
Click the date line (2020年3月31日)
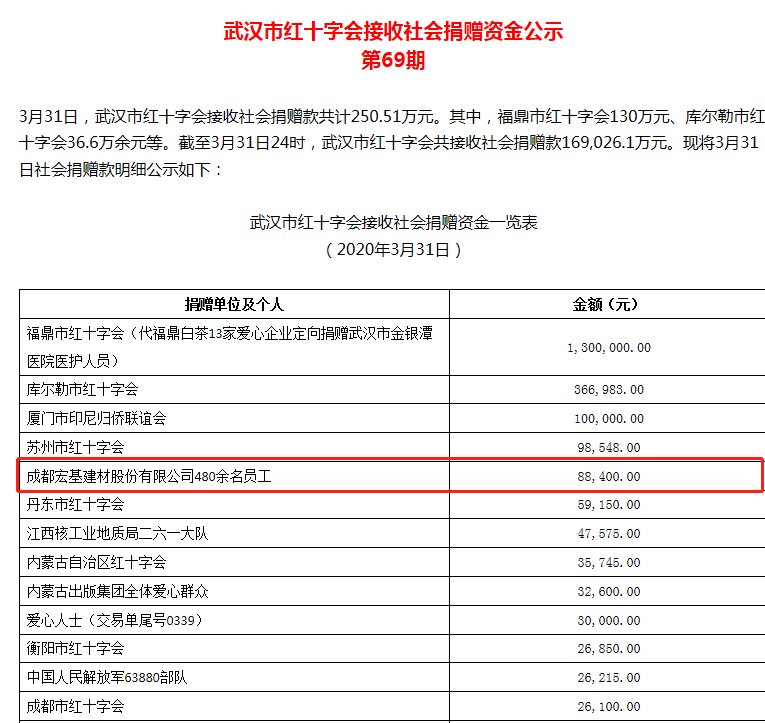(x=393, y=250)
